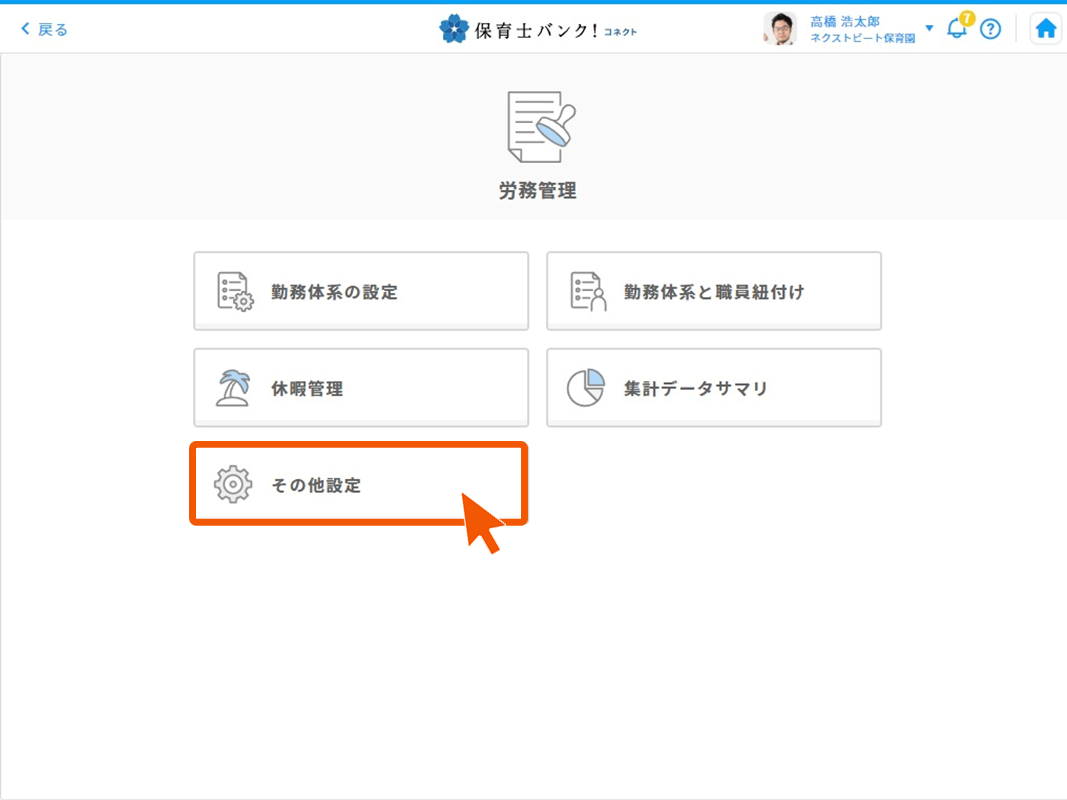The image size is (1067, 800).
Task: Click the pie chart icon for 集計データサマリ
Action: [x=586, y=388]
